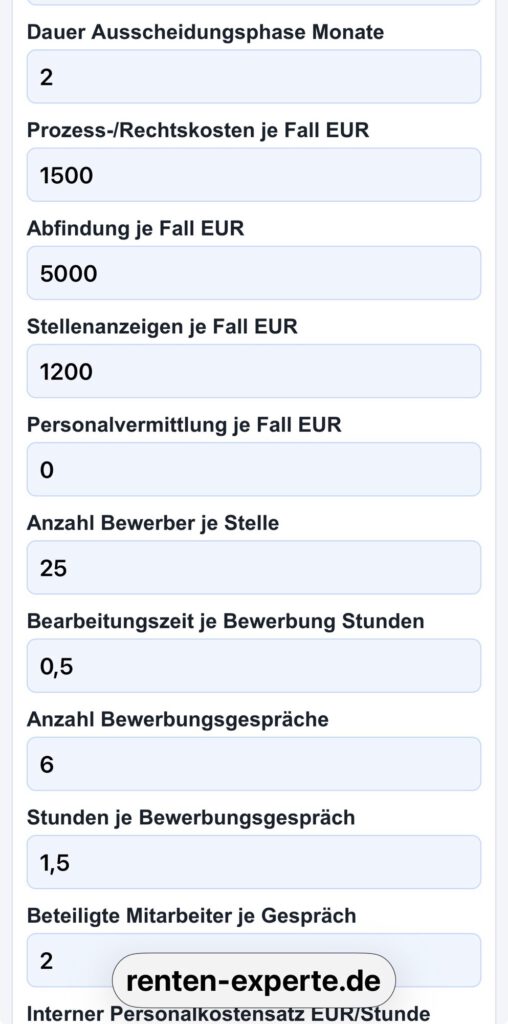
Task: Click the Bearbeitungszeit je Bewerbung Stunden label
Action: pyautogui.click(x=225, y=621)
